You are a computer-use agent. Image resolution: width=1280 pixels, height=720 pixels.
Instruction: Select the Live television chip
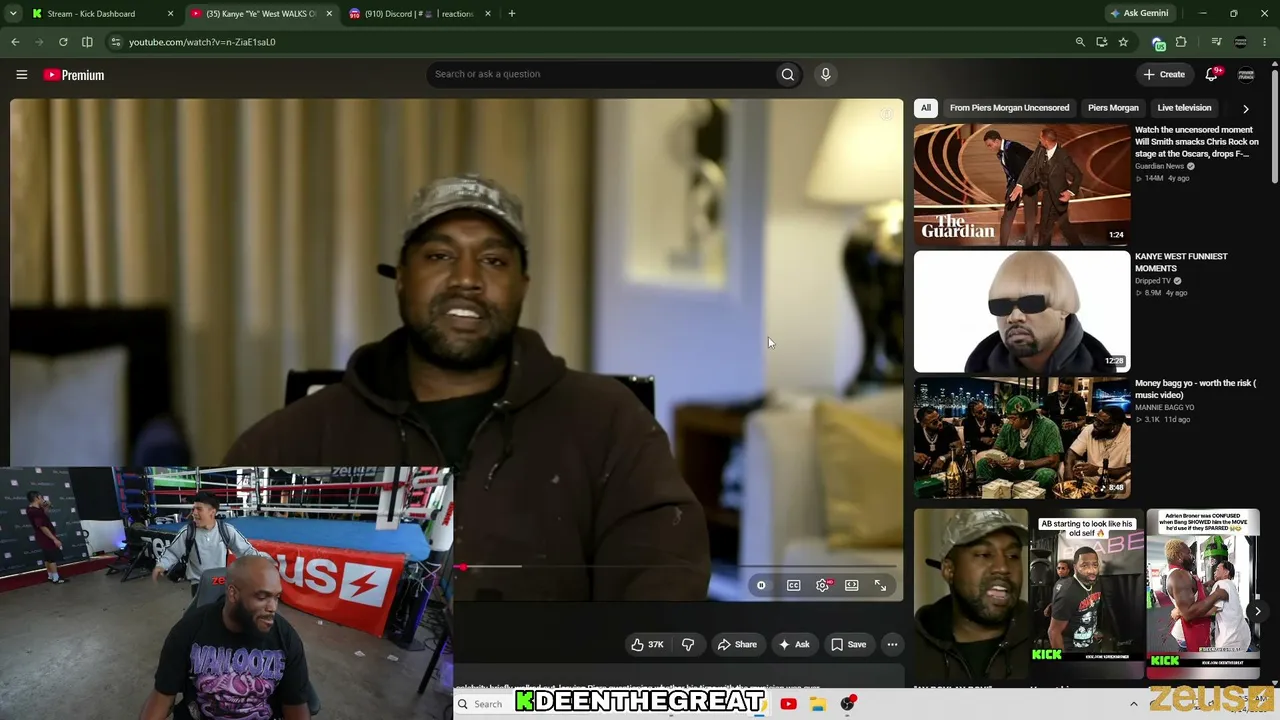[x=1184, y=108]
